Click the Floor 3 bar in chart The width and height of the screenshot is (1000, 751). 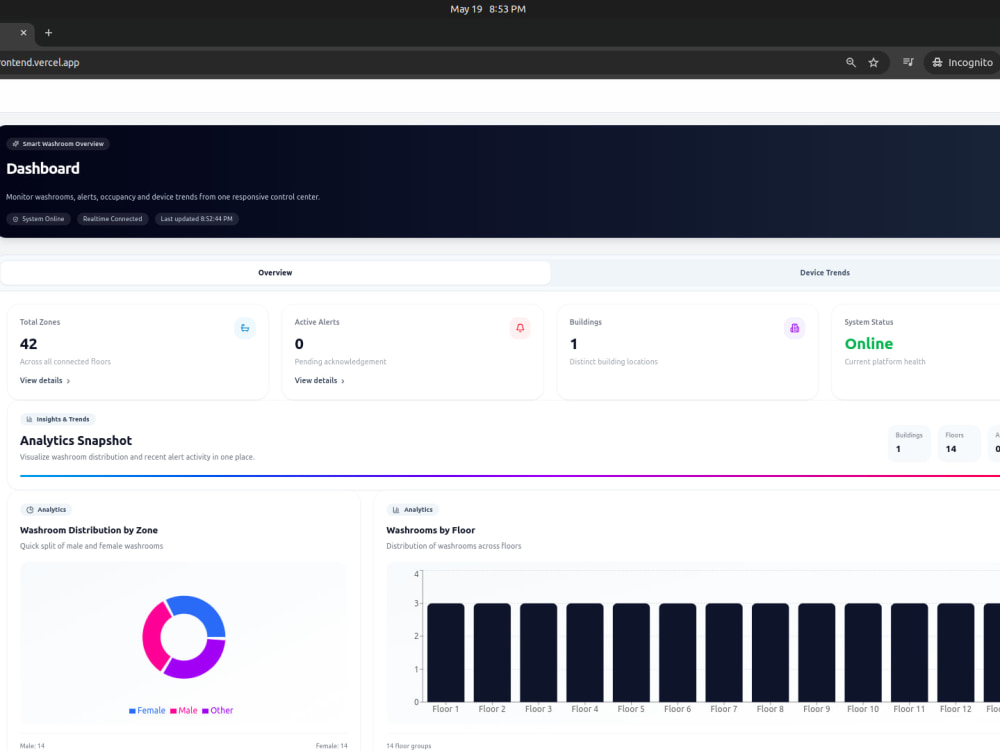(x=538, y=652)
